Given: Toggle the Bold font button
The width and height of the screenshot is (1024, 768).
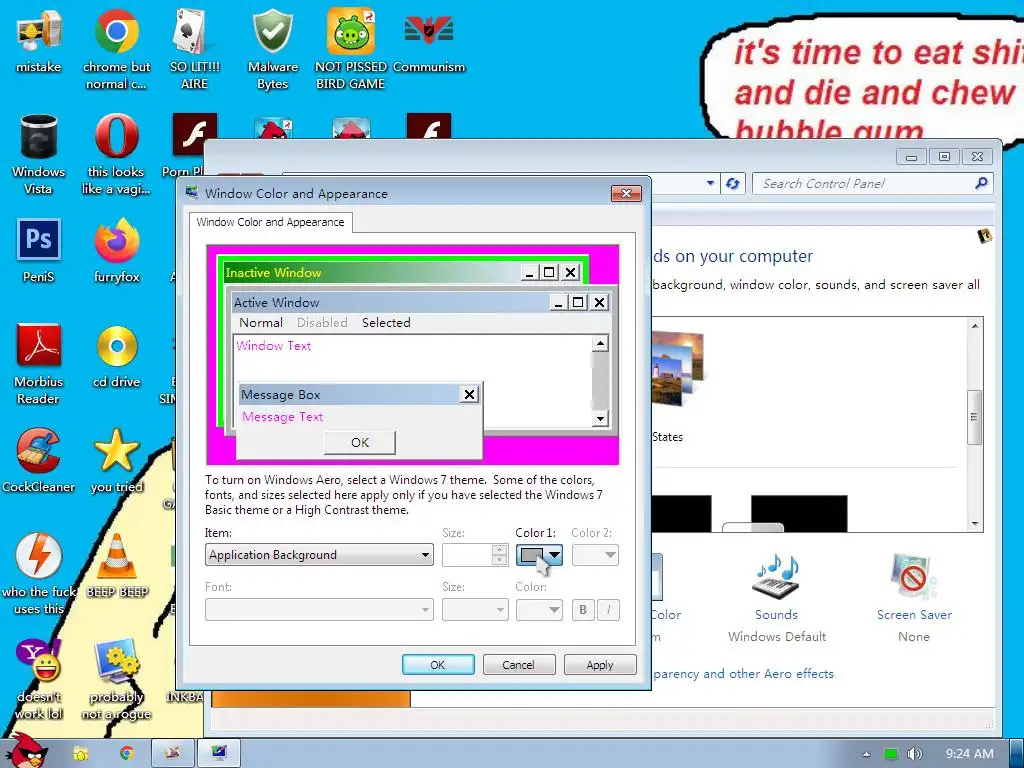Looking at the screenshot, I should (x=583, y=609).
